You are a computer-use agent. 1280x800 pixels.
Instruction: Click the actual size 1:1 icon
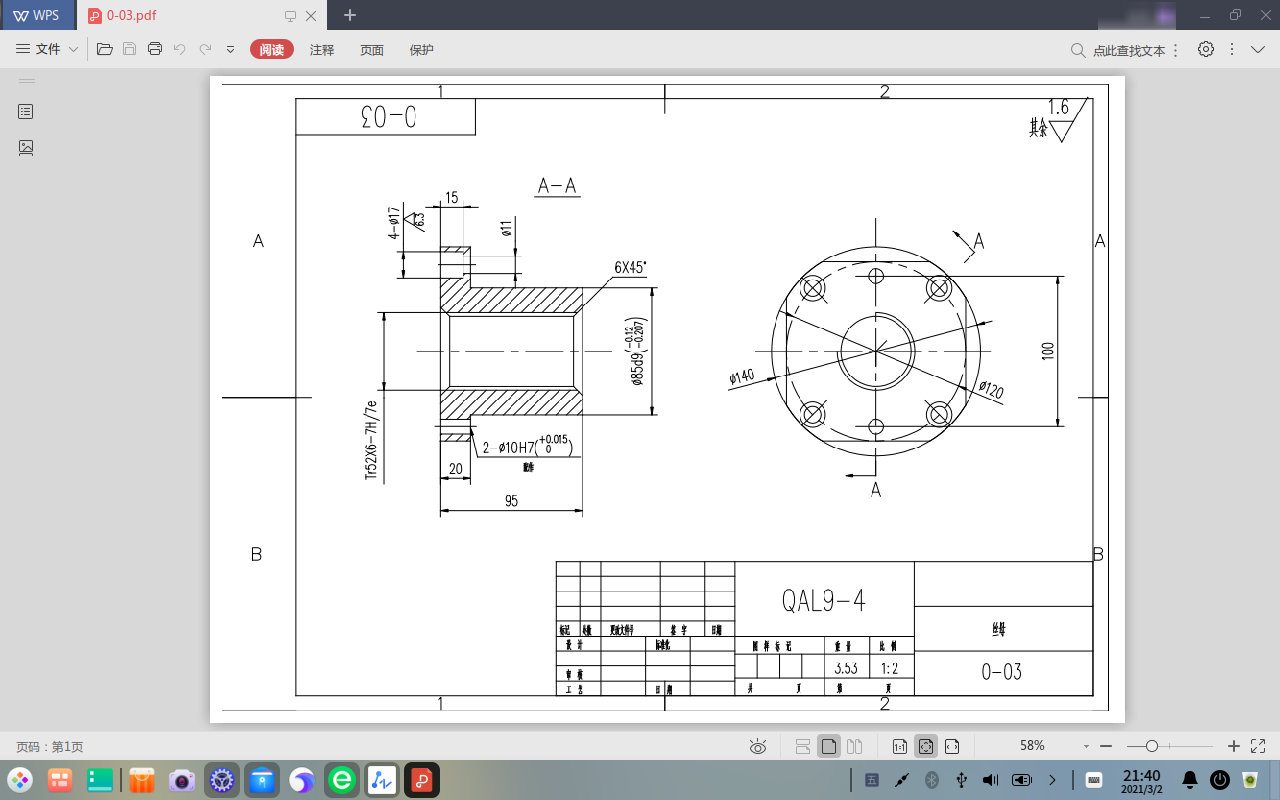point(899,746)
